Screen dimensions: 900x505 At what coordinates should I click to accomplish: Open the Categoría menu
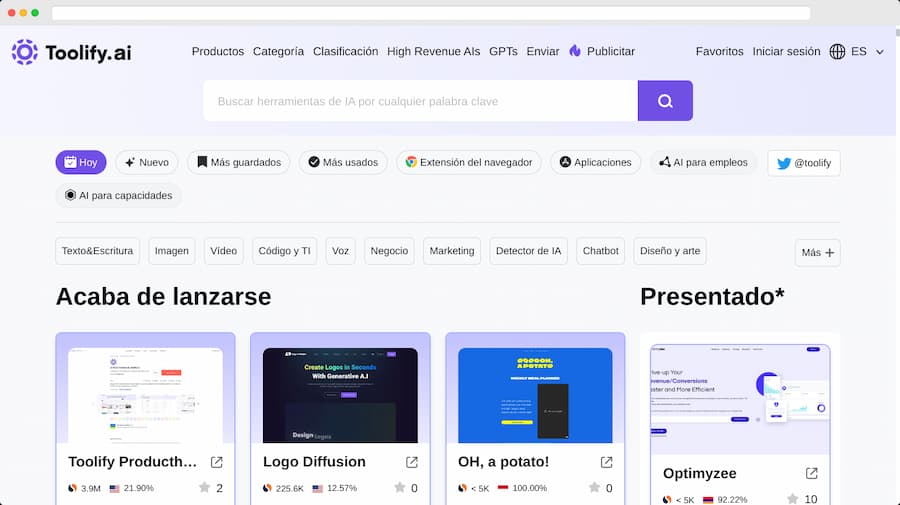pyautogui.click(x=278, y=52)
